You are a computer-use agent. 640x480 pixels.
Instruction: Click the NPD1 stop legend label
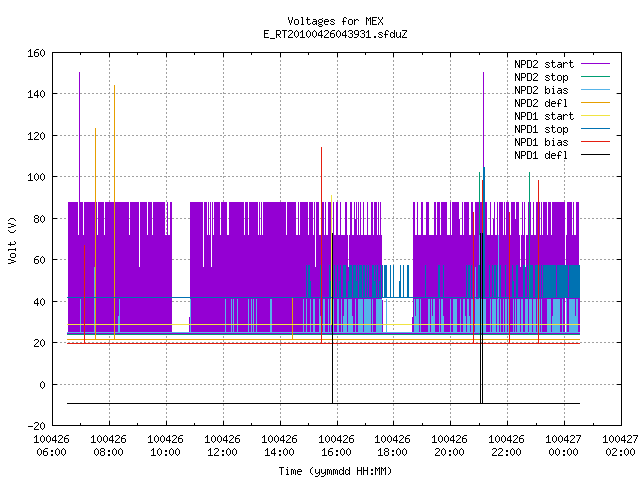pos(541,129)
